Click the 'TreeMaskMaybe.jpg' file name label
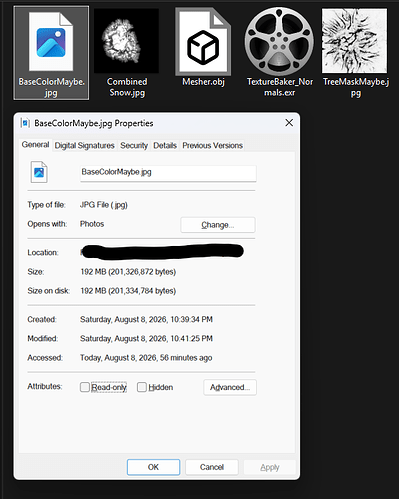Screen dimensions: 399x499 pos(356,87)
